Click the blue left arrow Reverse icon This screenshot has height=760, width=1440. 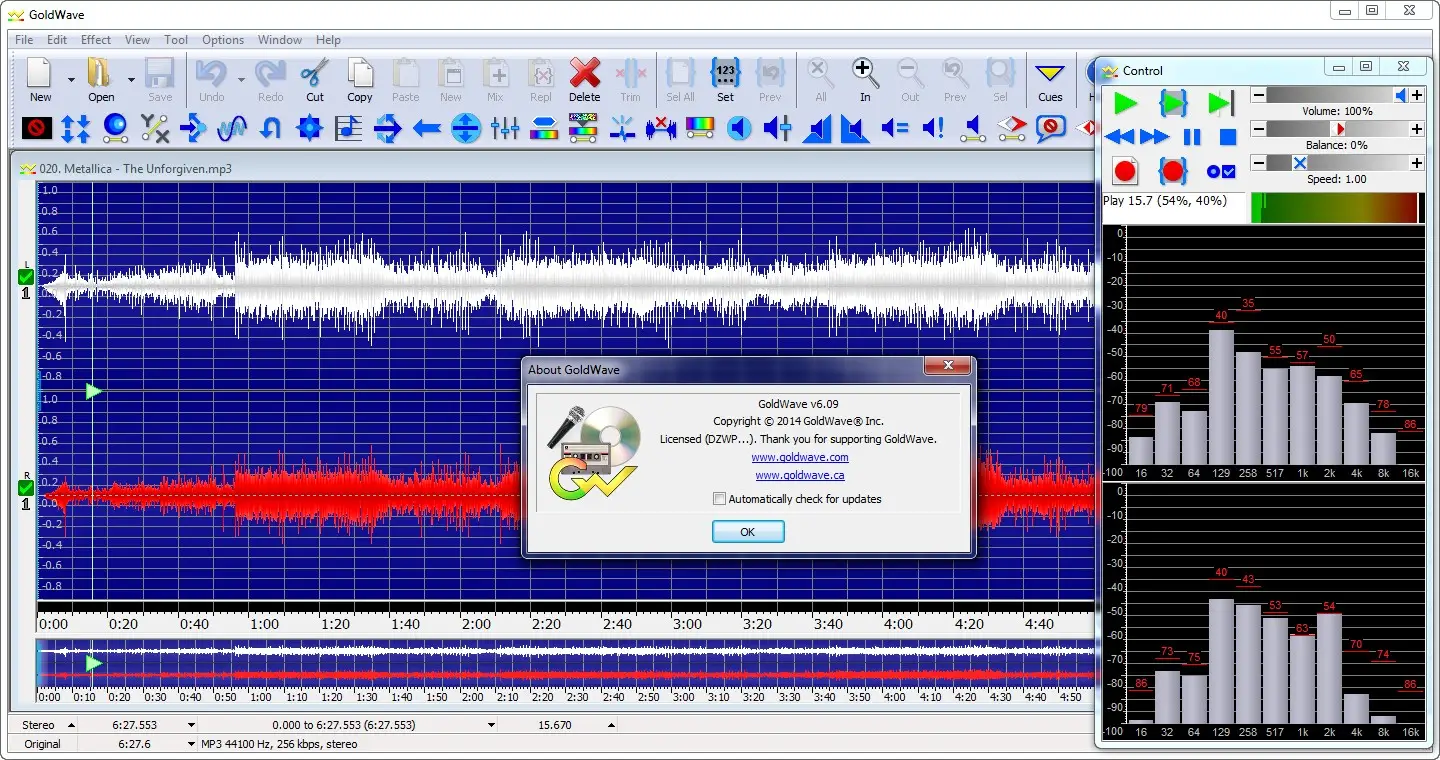(427, 128)
